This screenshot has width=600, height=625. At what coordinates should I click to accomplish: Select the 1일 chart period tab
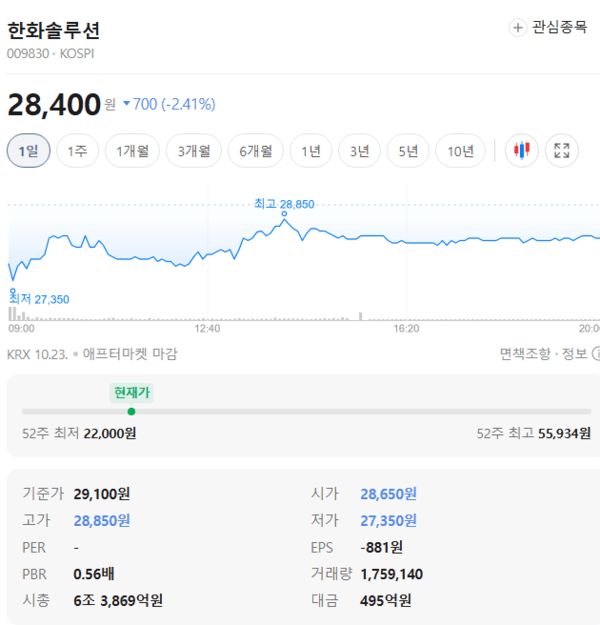(29, 151)
